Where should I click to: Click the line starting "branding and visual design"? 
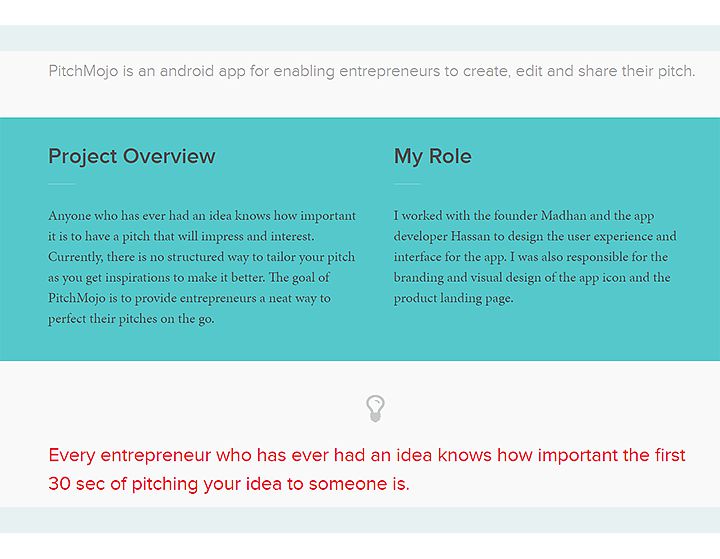click(531, 278)
